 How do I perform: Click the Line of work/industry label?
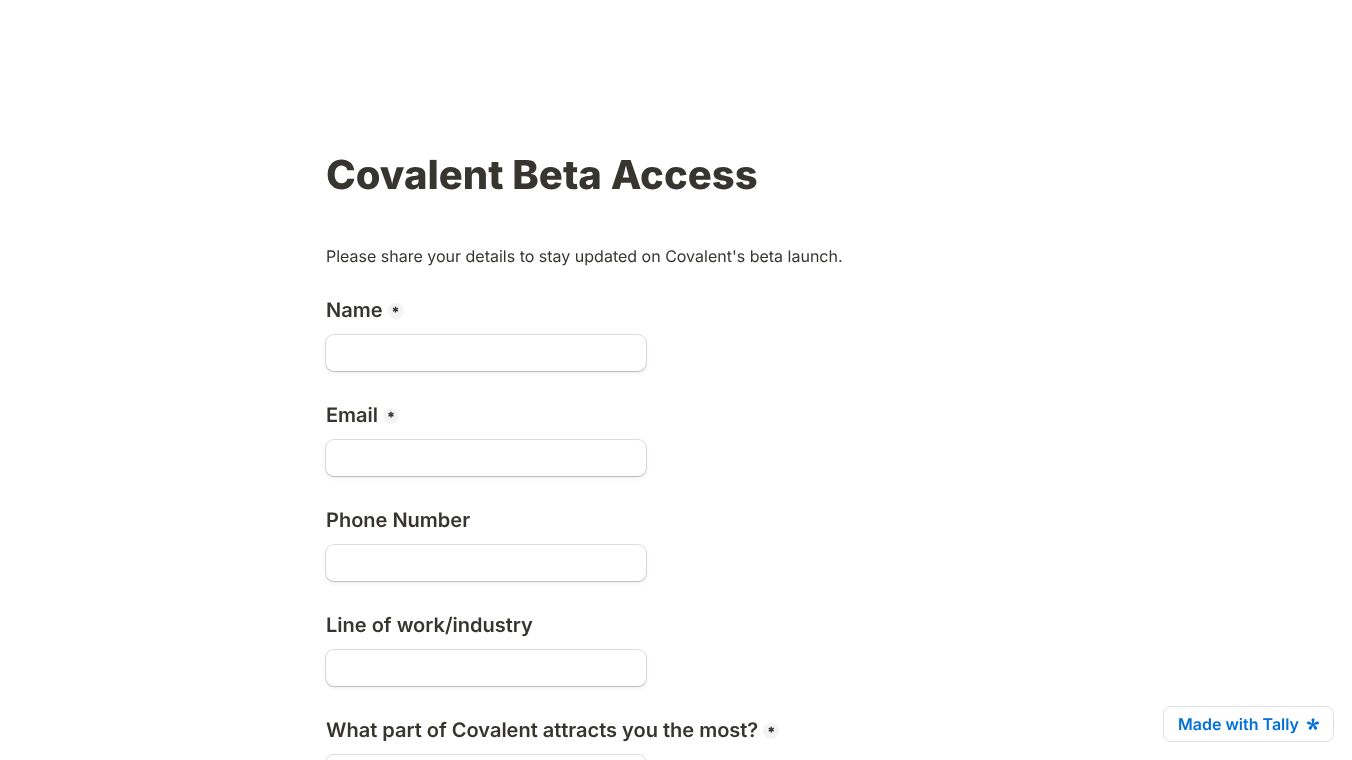click(429, 625)
